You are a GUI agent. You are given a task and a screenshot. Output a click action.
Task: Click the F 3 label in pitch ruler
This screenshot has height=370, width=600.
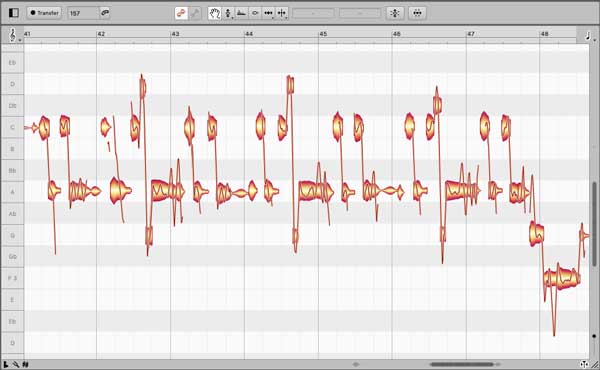[x=12, y=278]
